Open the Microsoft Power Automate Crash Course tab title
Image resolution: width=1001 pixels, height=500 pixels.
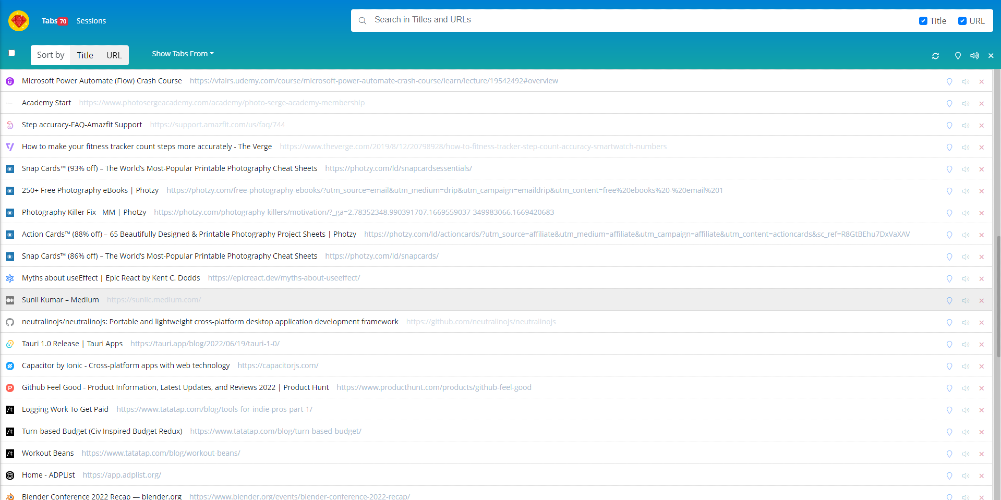(x=102, y=81)
